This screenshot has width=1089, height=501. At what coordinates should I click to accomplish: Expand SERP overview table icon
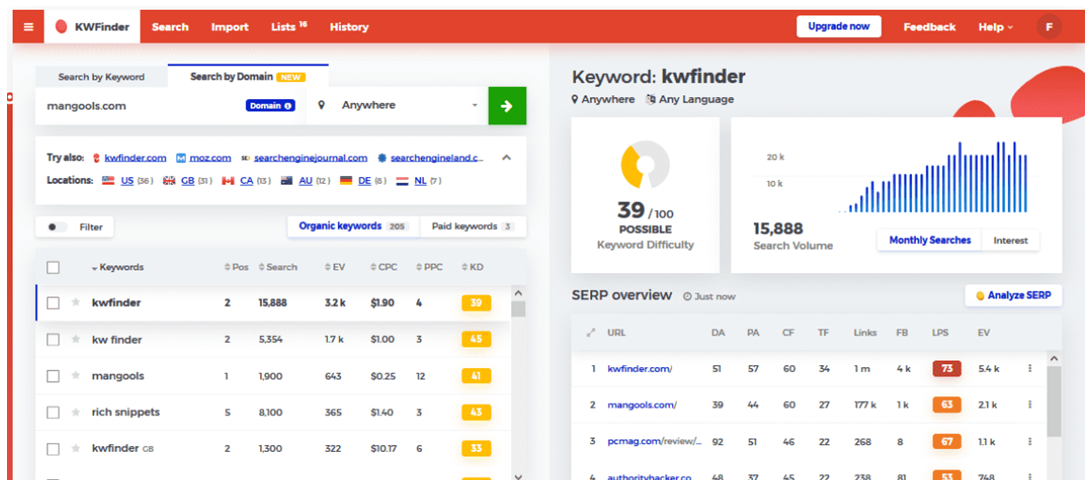591,333
